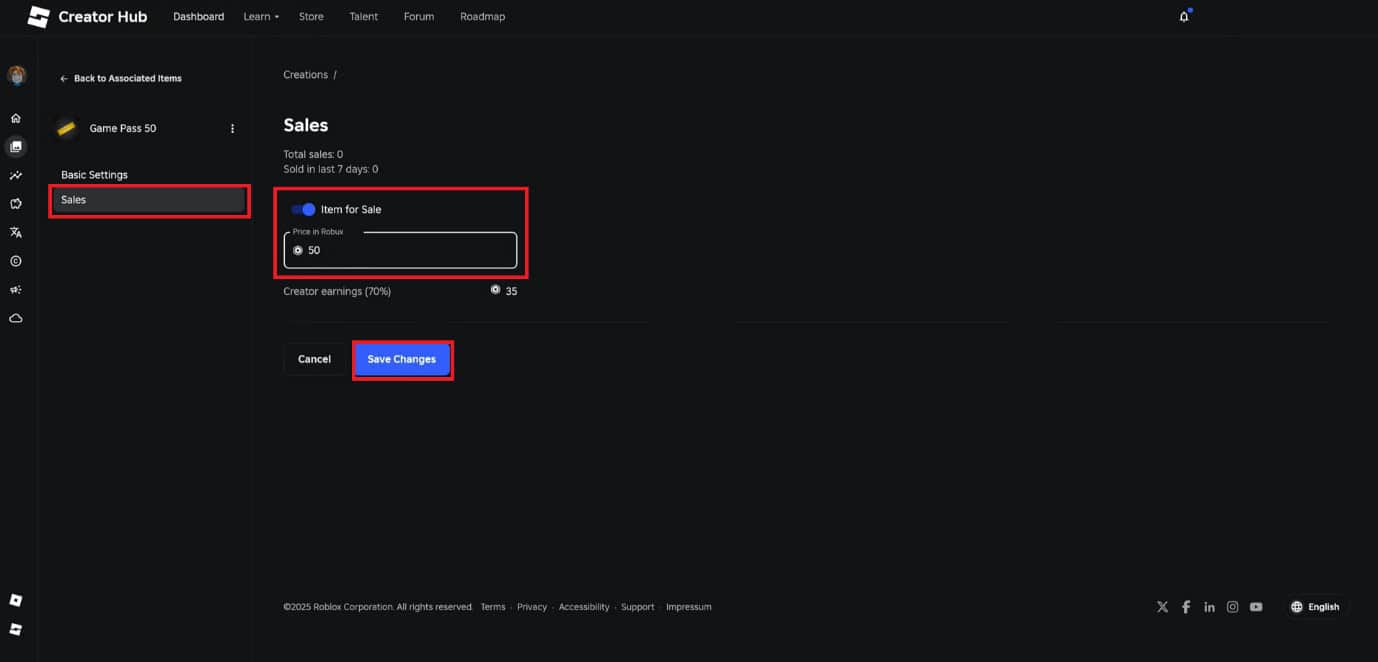1378x662 pixels.
Task: Click the 2025 Roblox Corporation copyright text
Action: tap(378, 607)
